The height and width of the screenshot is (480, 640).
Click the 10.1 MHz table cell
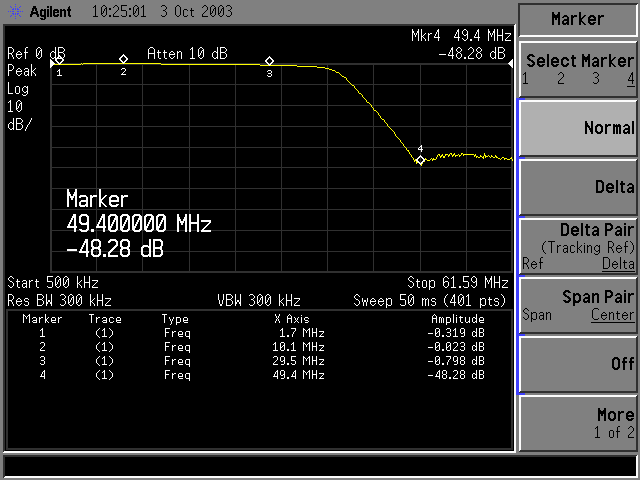(298, 347)
